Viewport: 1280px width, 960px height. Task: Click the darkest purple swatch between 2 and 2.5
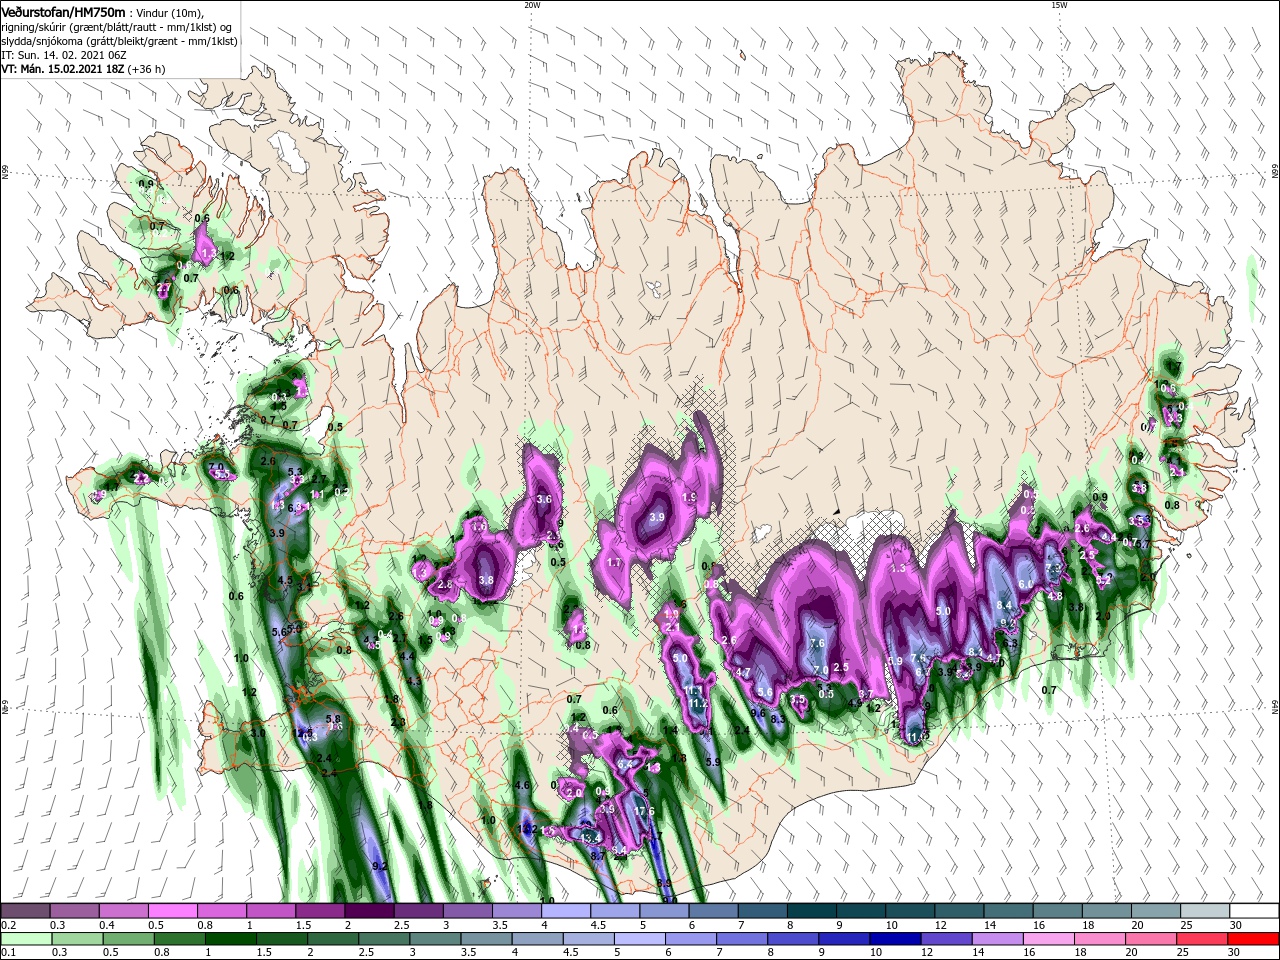(x=369, y=911)
